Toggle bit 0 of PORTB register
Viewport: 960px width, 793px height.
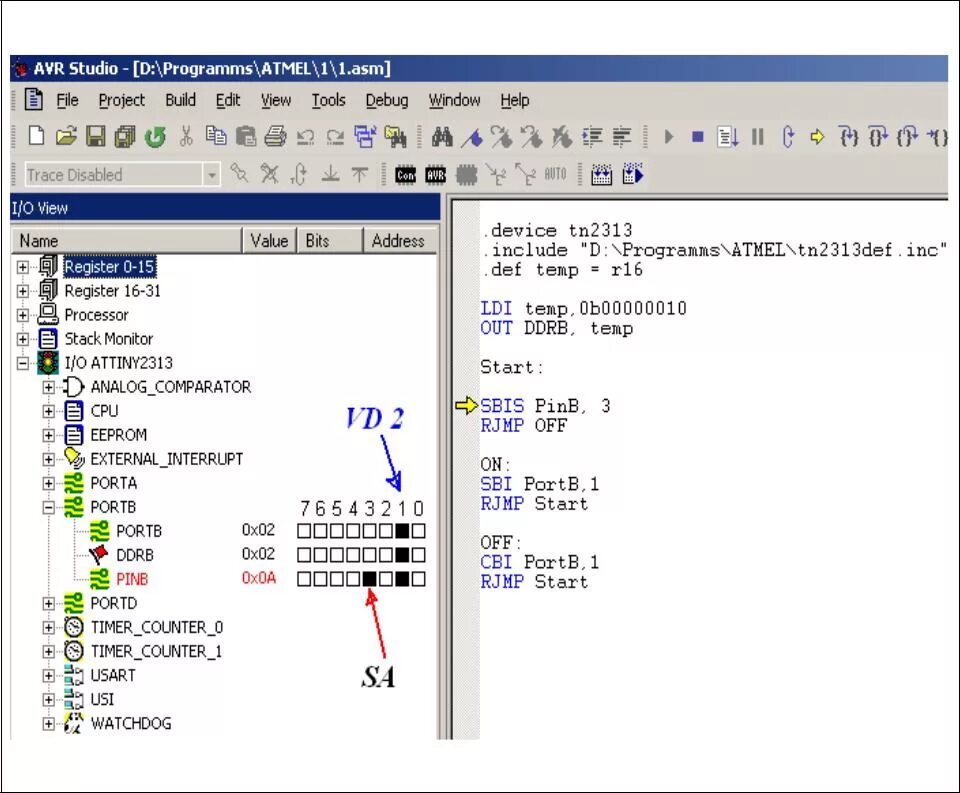click(419, 531)
